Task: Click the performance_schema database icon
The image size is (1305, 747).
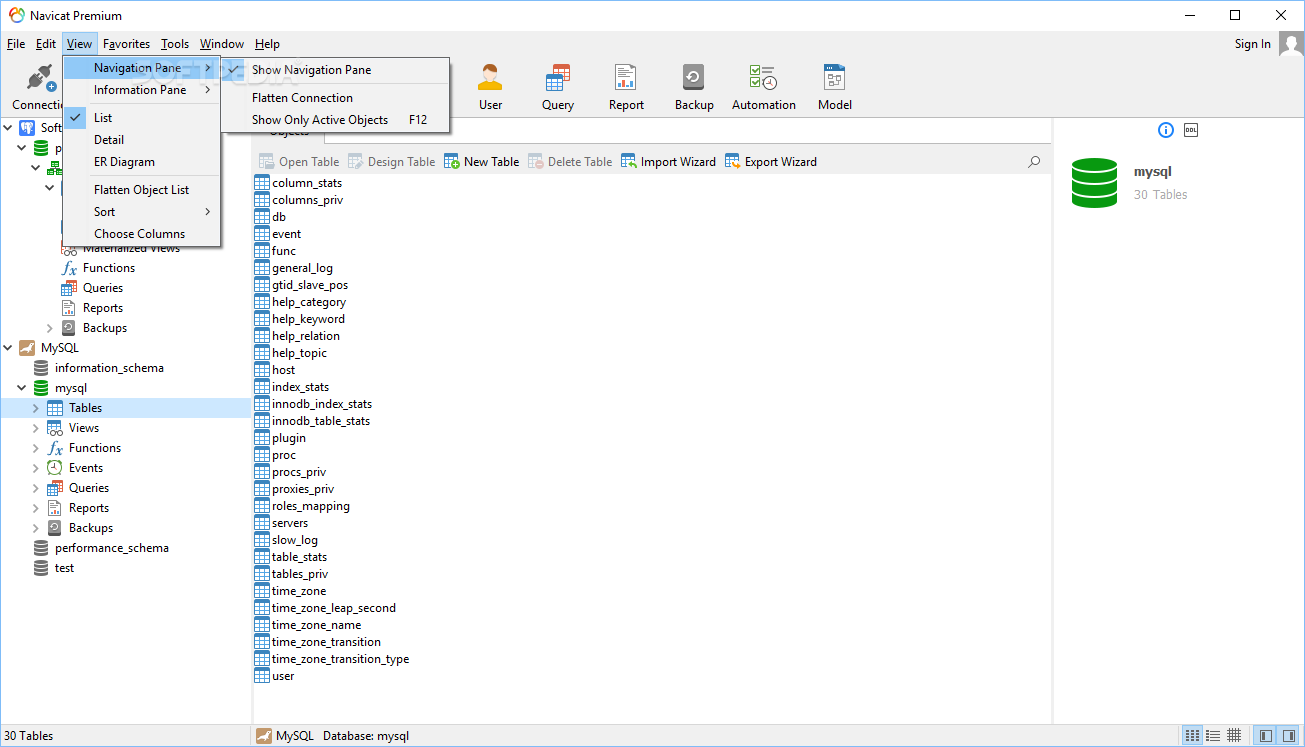Action: 41,548
